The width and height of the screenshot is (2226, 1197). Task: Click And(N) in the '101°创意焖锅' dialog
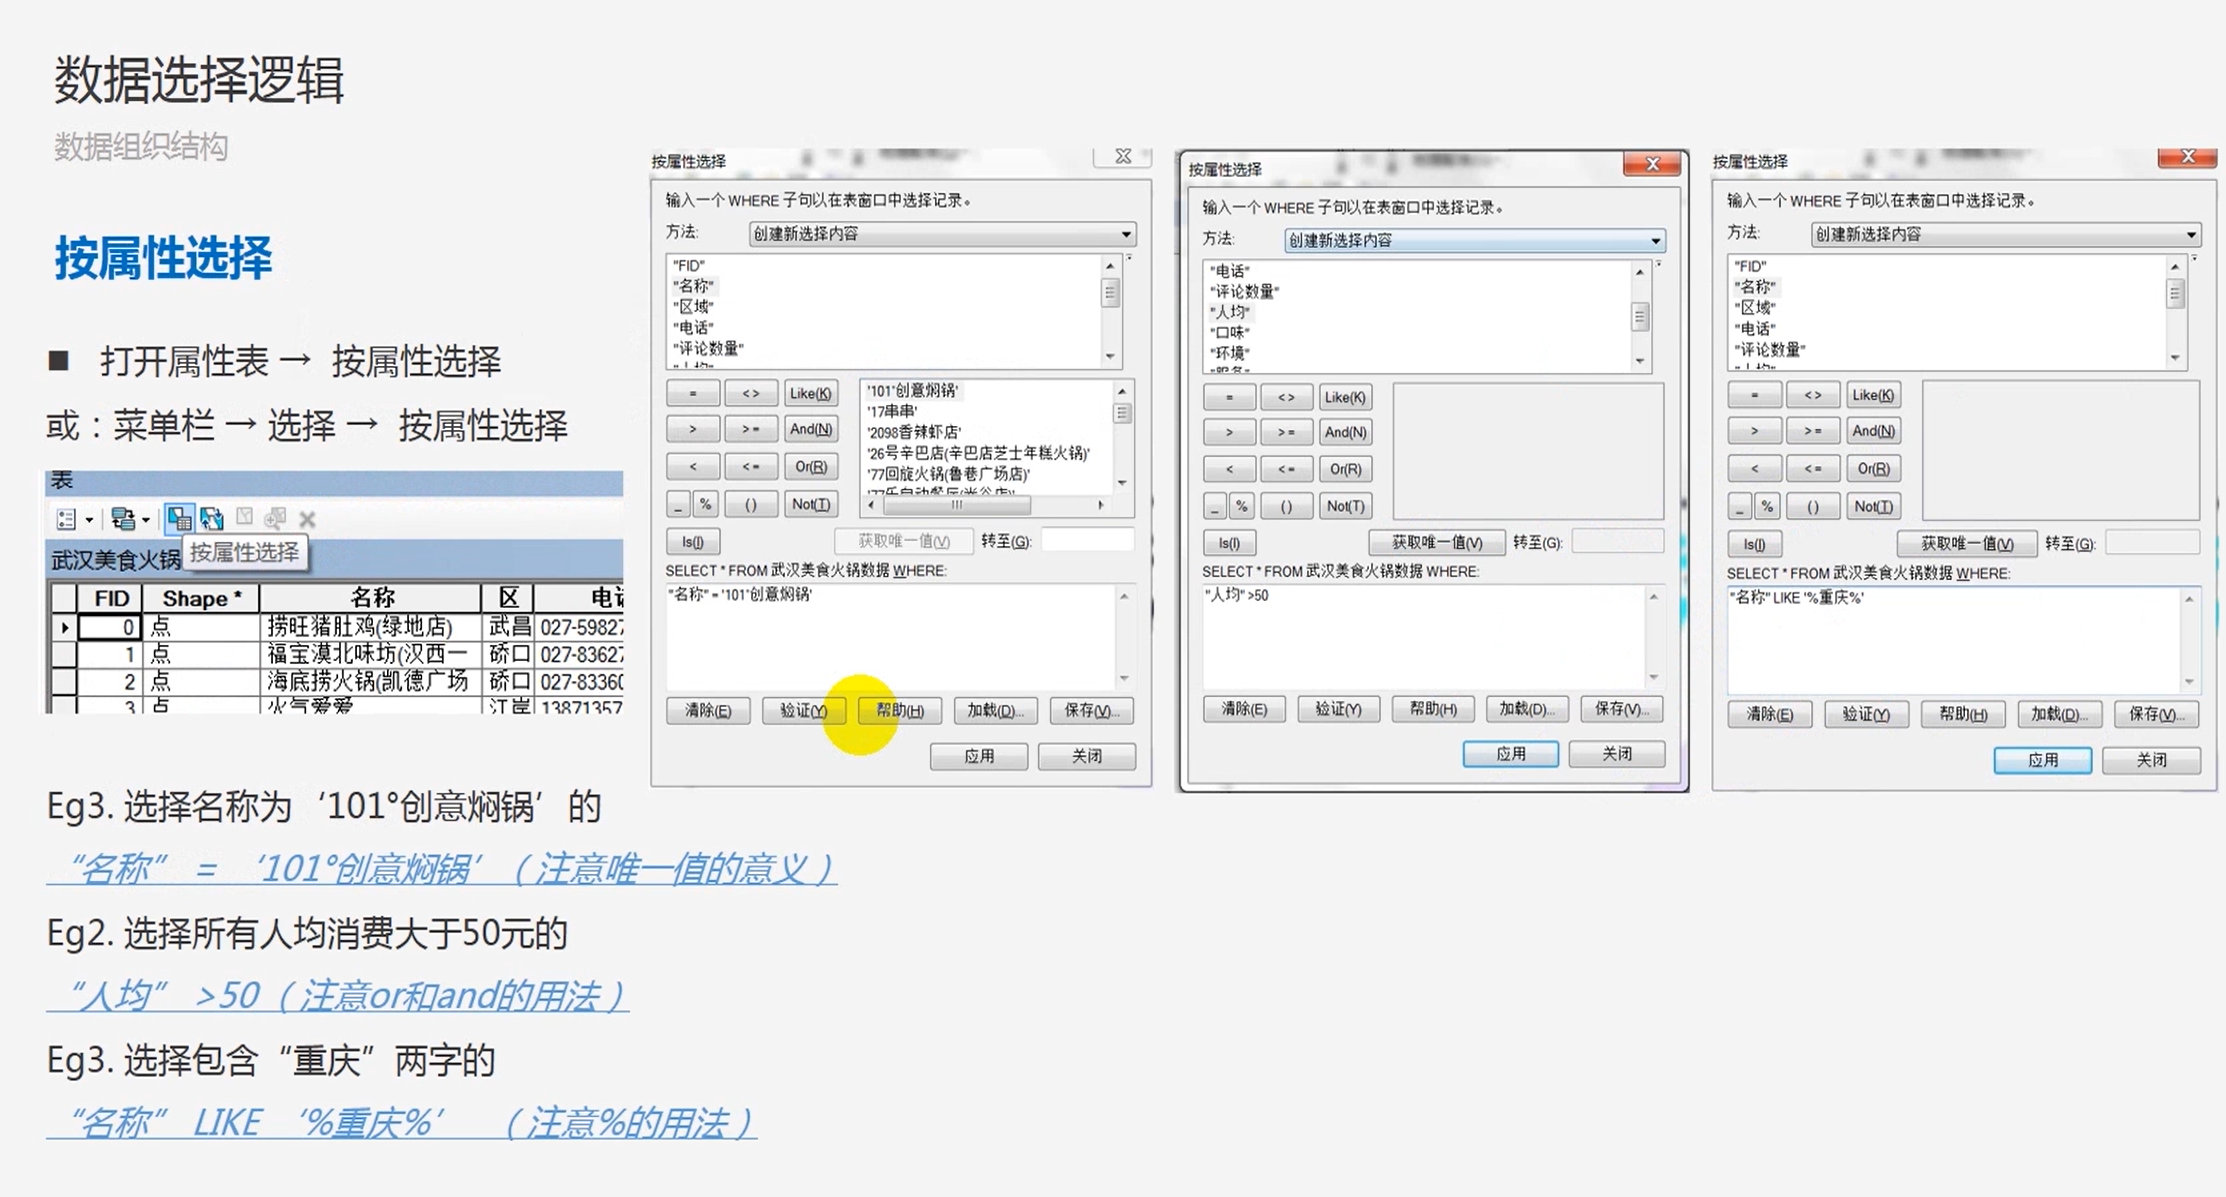coord(810,430)
